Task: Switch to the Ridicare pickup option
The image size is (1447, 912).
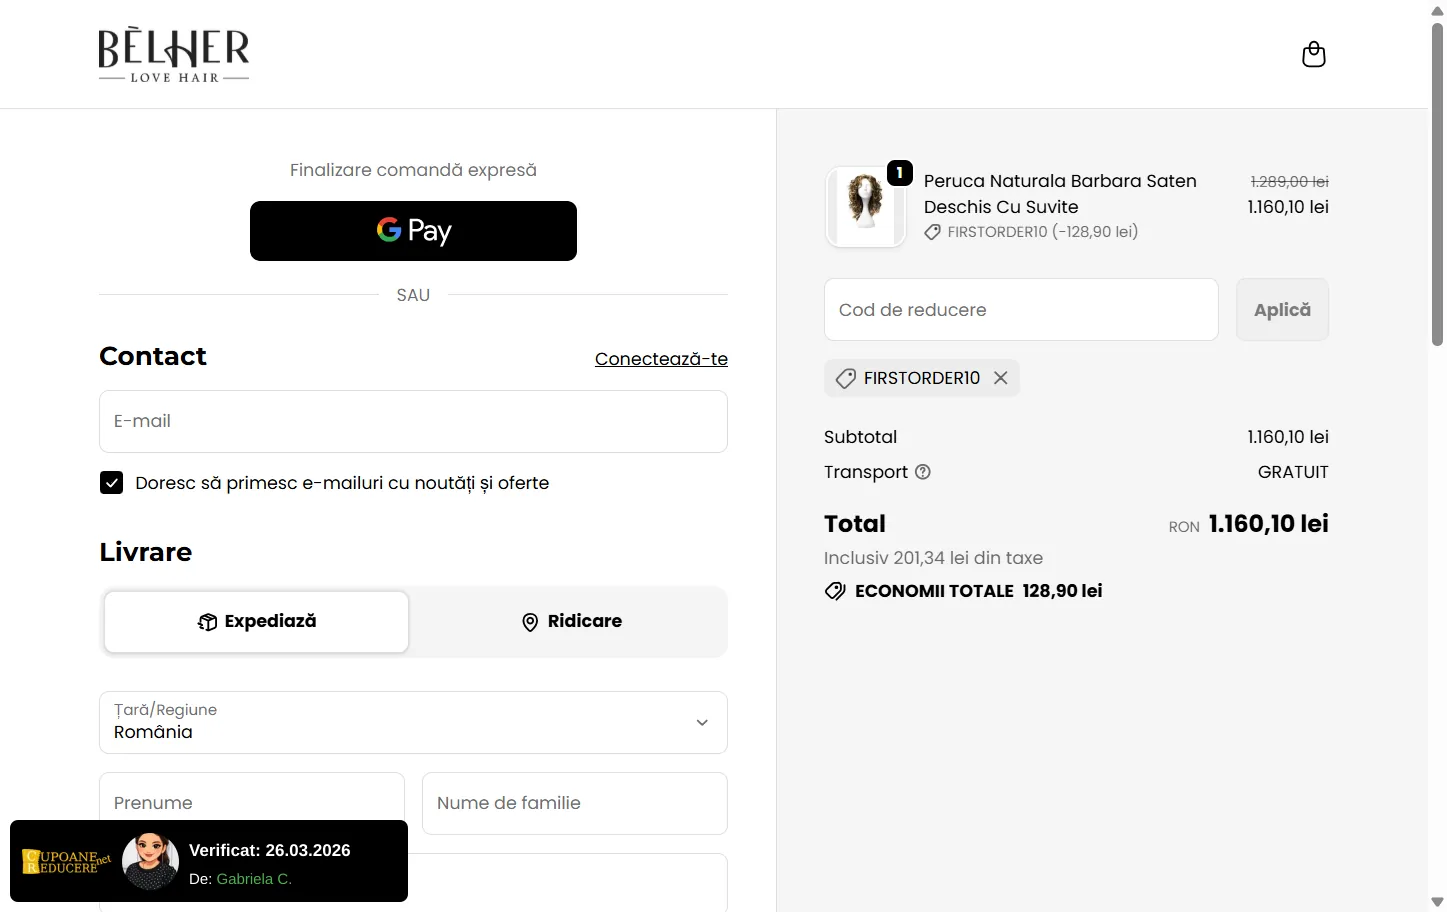Action: pos(571,622)
